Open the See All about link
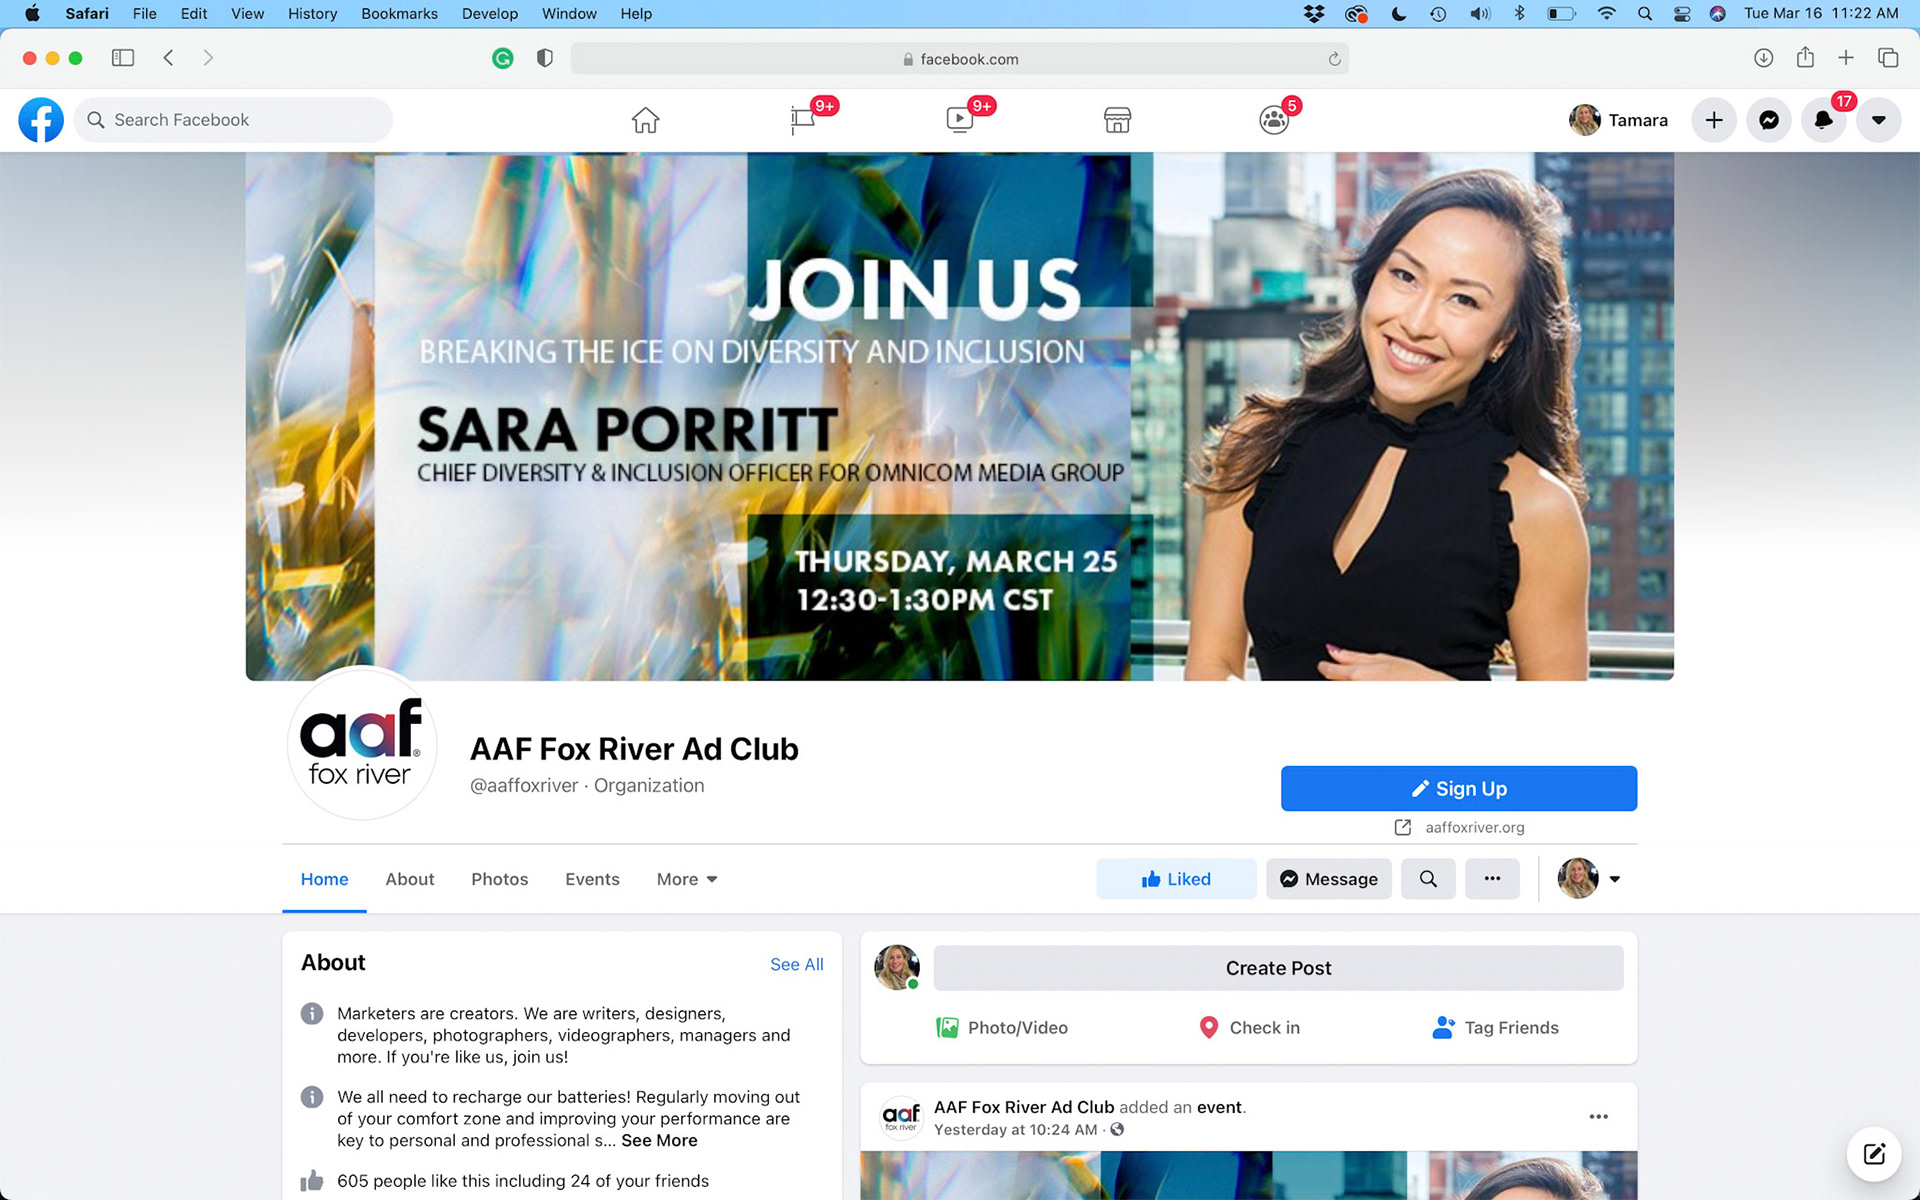Screen dimensions: 1920x1200 tap(796, 964)
